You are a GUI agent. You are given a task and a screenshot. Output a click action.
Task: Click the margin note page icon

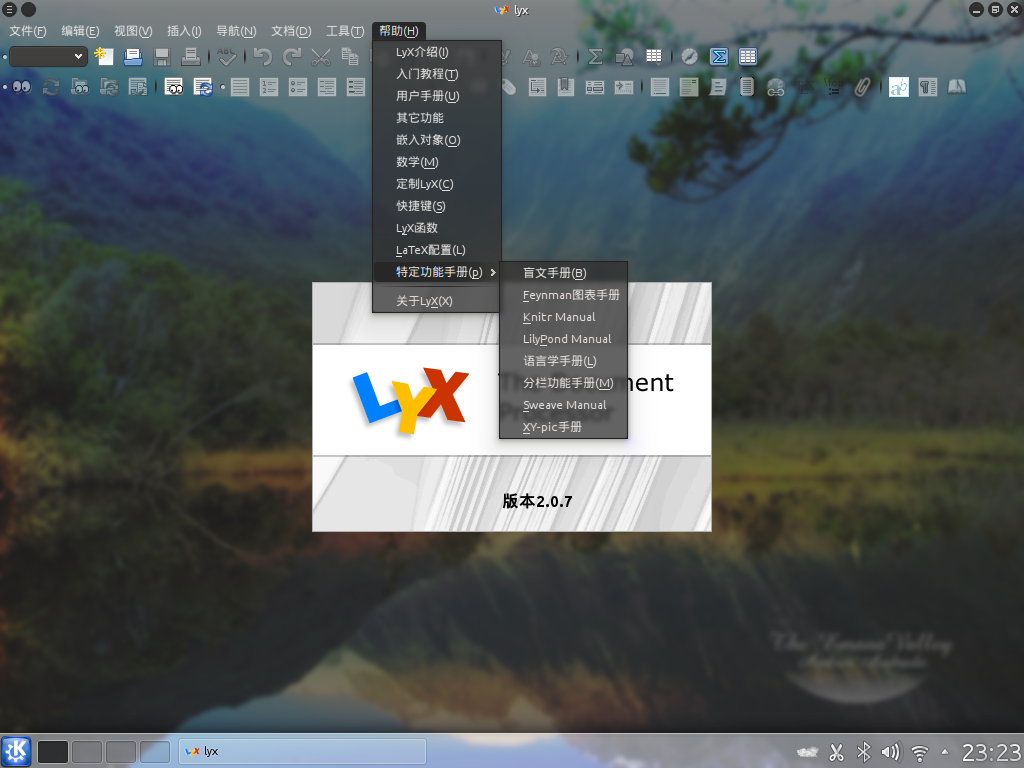tap(660, 87)
